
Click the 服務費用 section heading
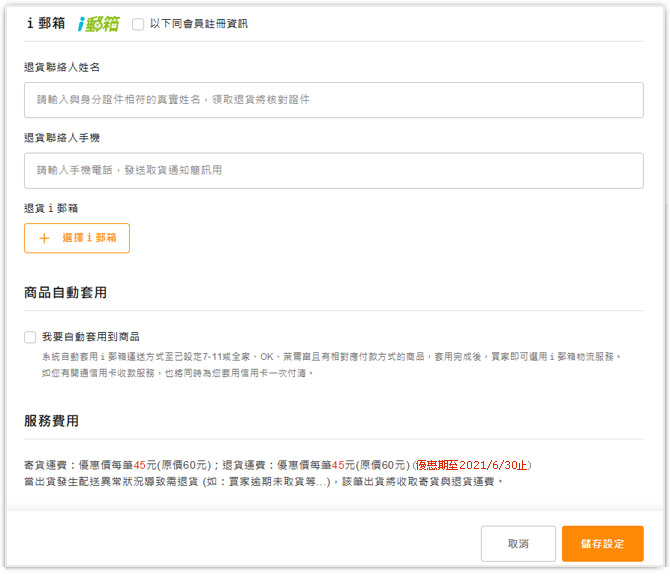coord(51,421)
